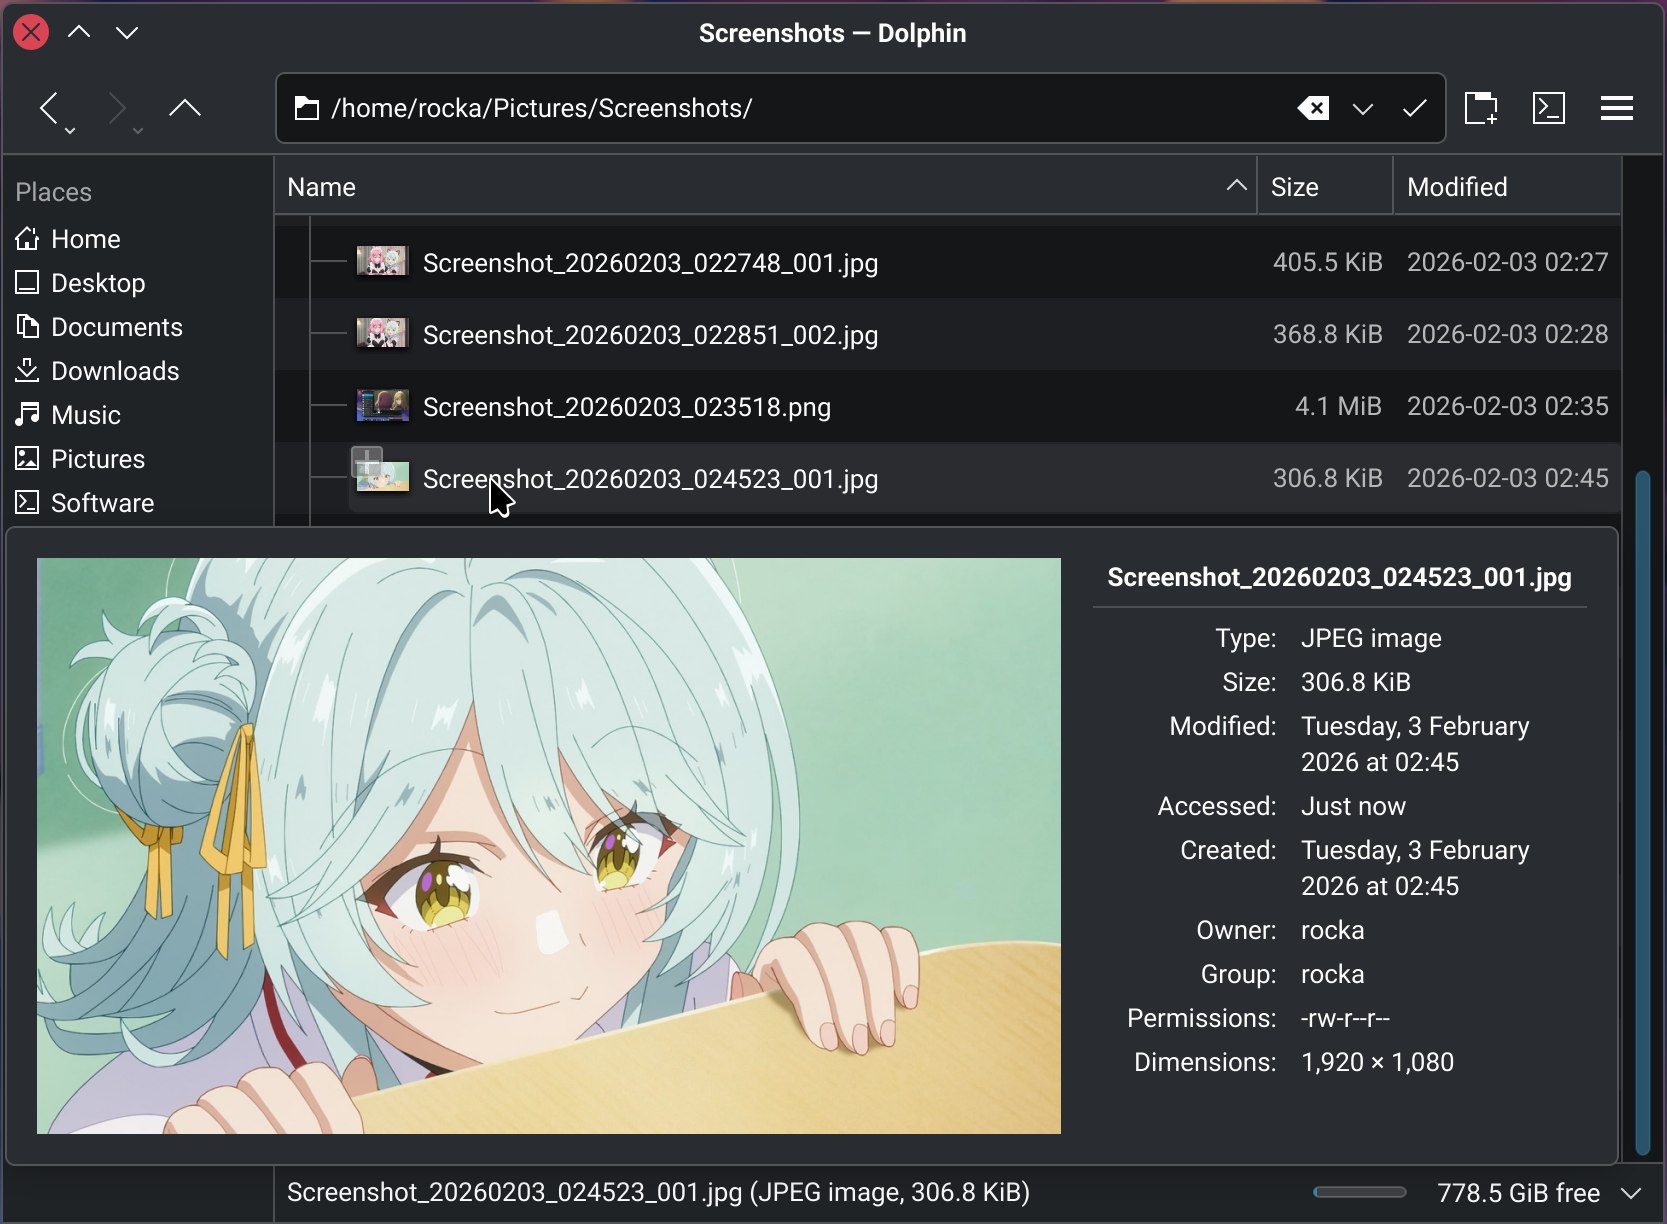Open the Documents place
This screenshot has height=1224, width=1667.
116,327
